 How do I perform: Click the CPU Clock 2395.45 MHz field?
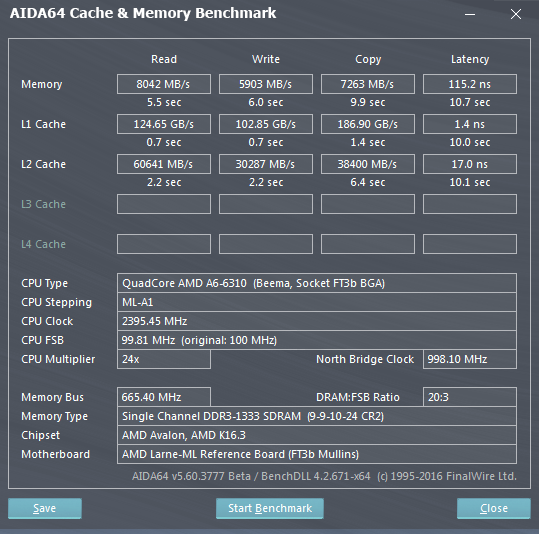click(x=317, y=321)
